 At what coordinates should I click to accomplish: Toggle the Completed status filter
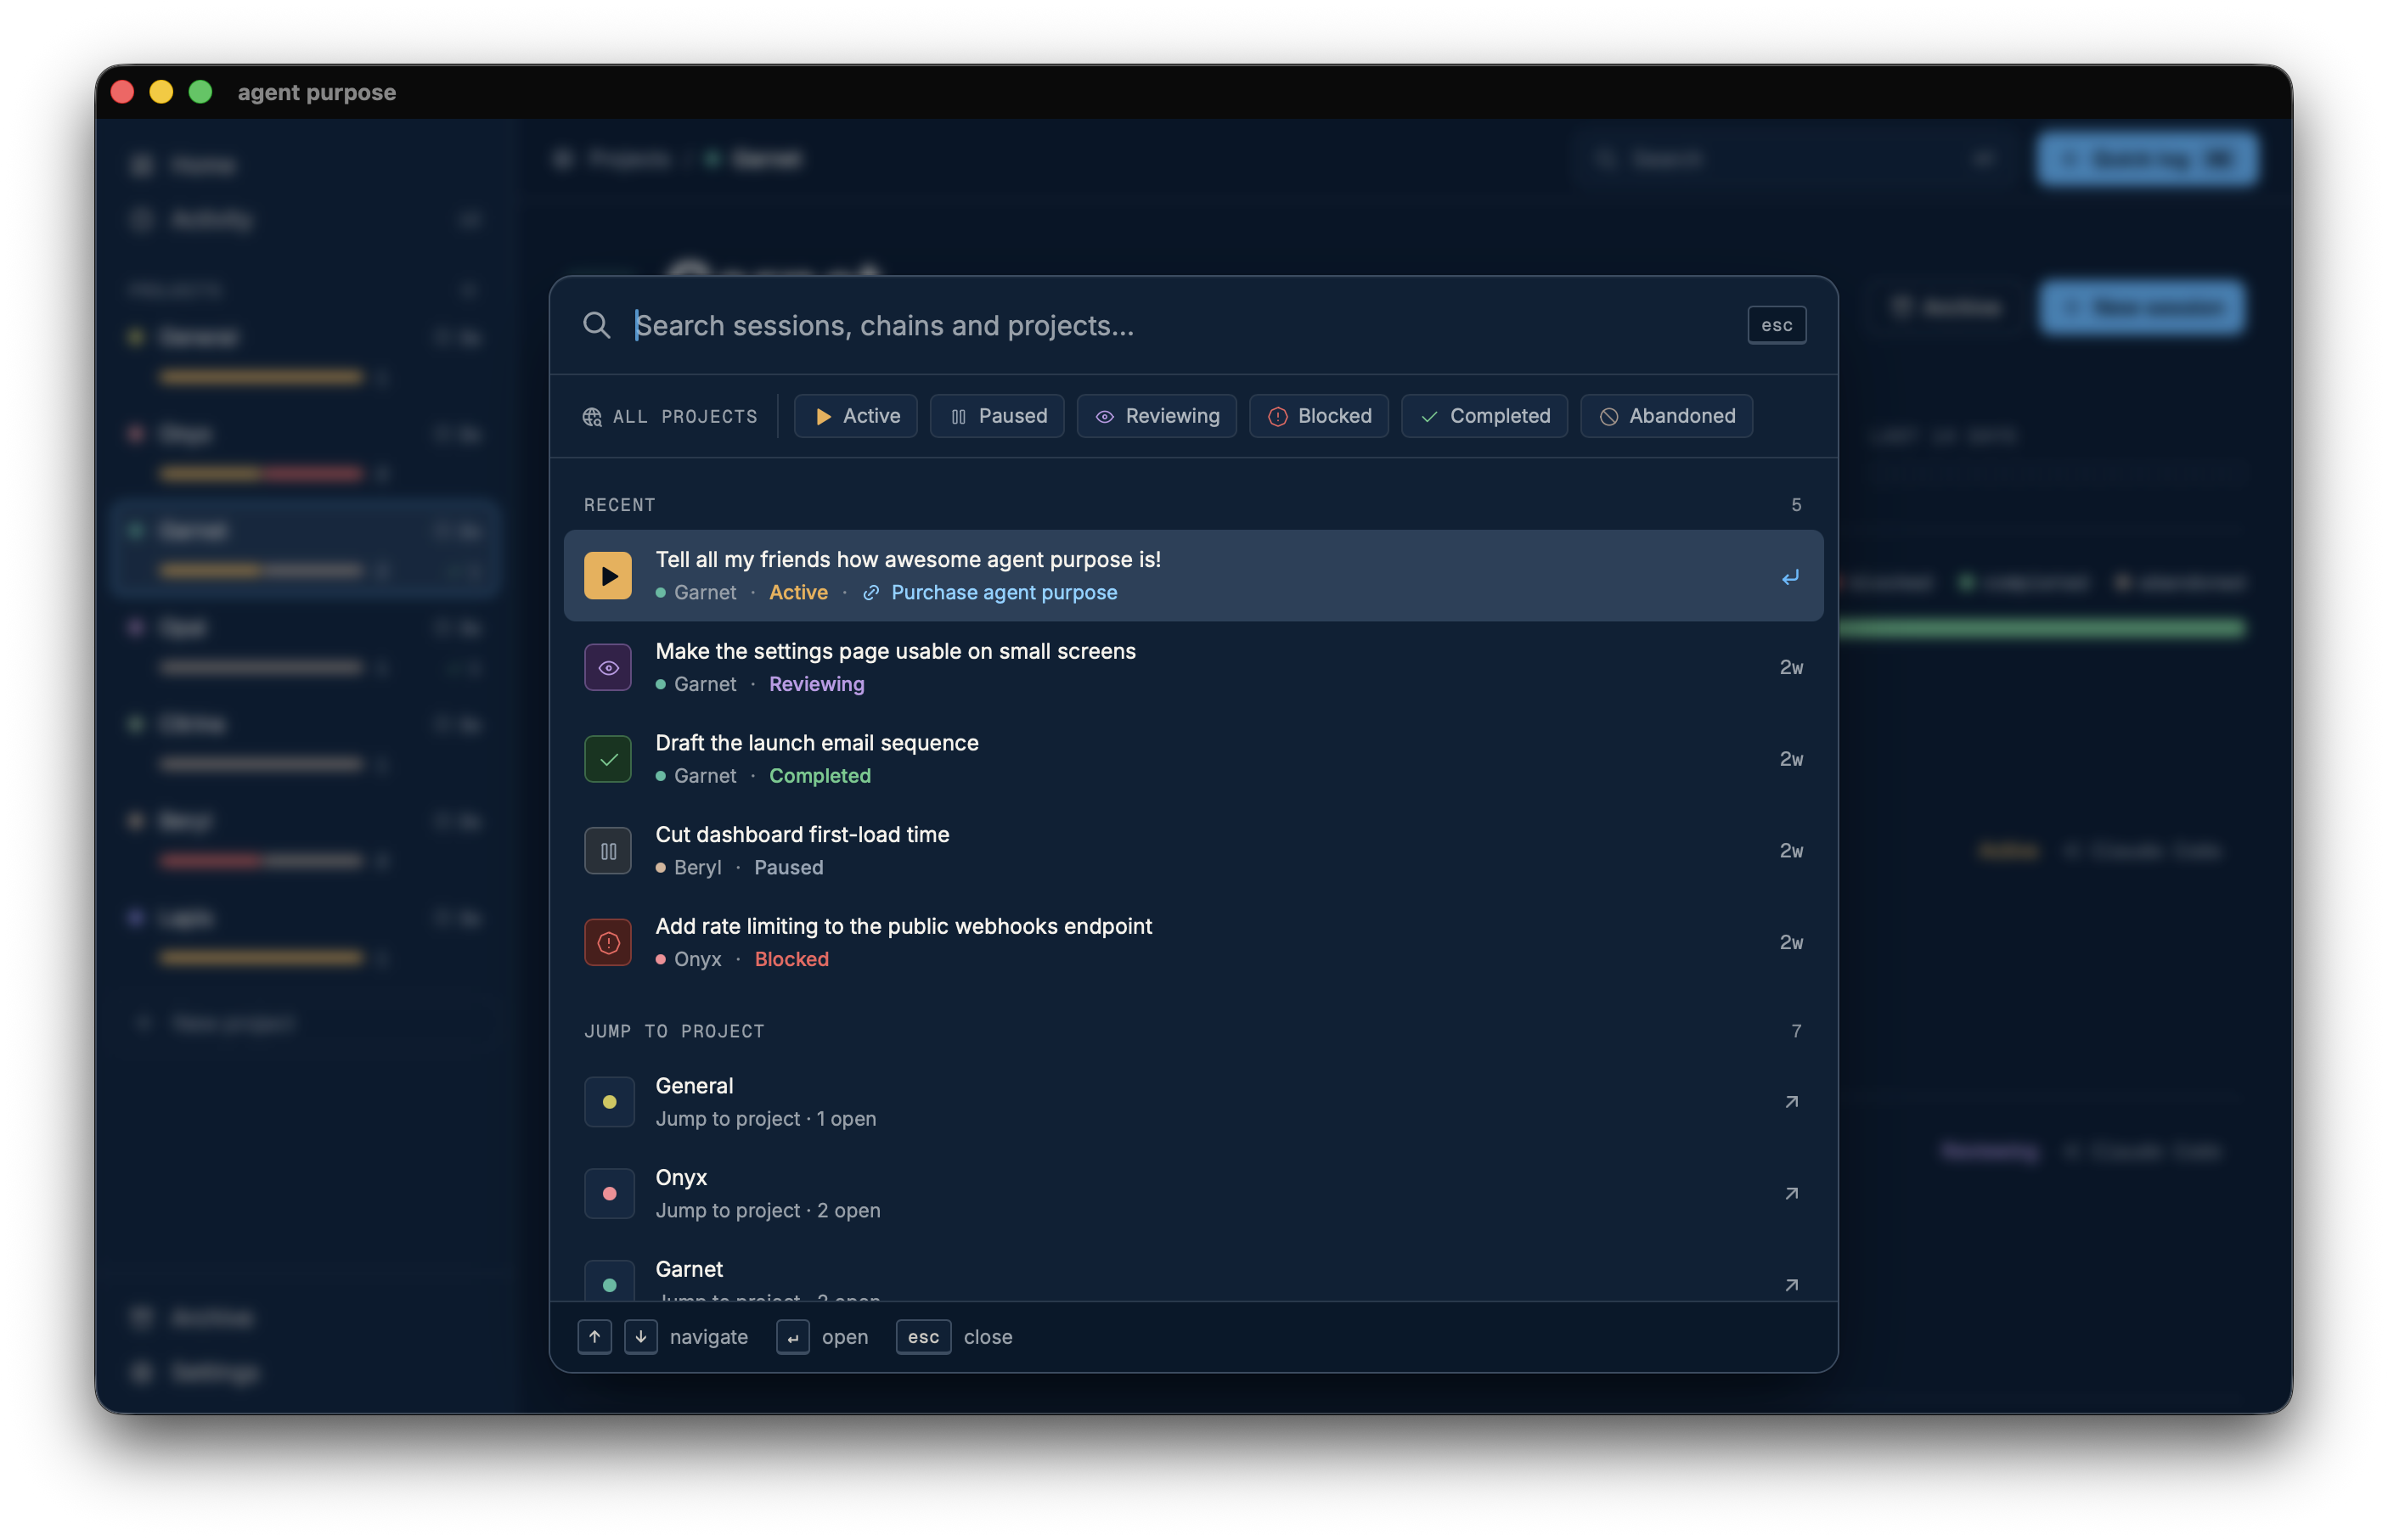coord(1484,416)
